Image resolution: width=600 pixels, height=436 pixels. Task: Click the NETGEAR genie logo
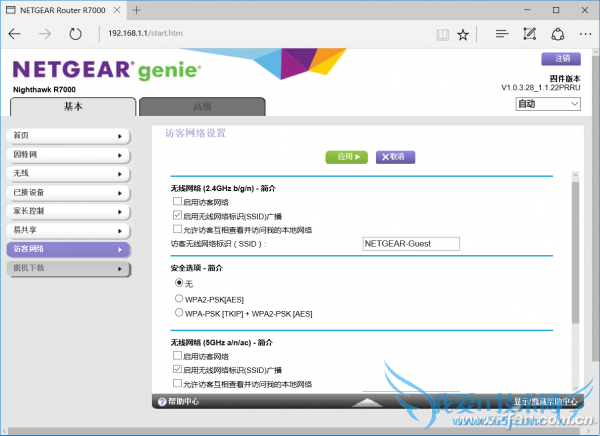107,70
